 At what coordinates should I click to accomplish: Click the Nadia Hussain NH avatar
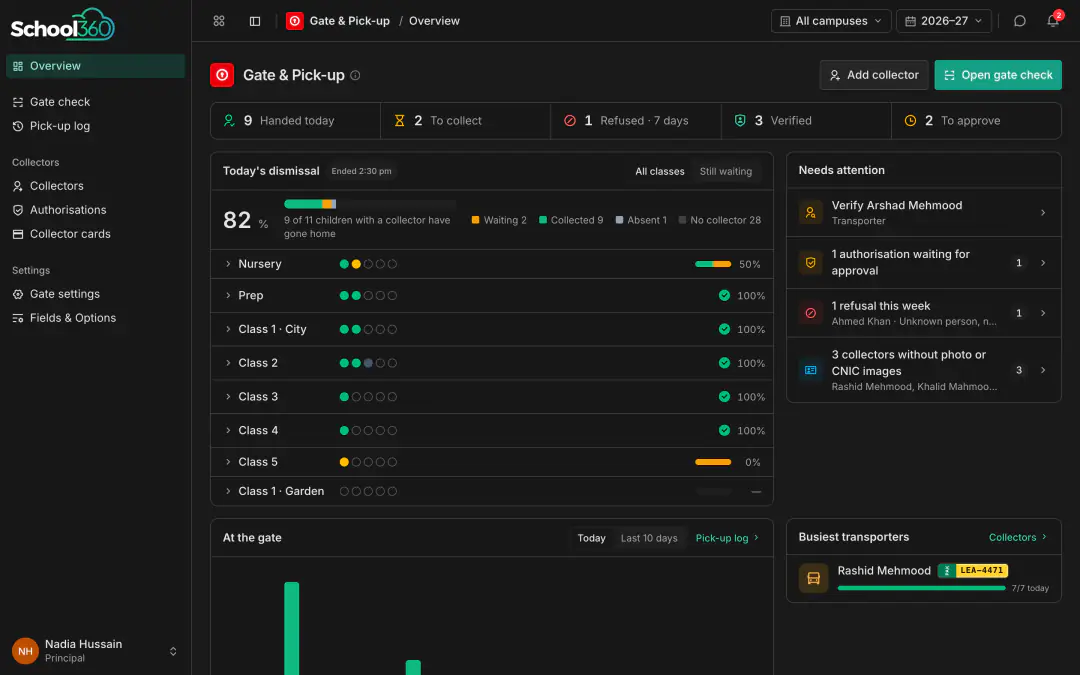(x=25, y=651)
